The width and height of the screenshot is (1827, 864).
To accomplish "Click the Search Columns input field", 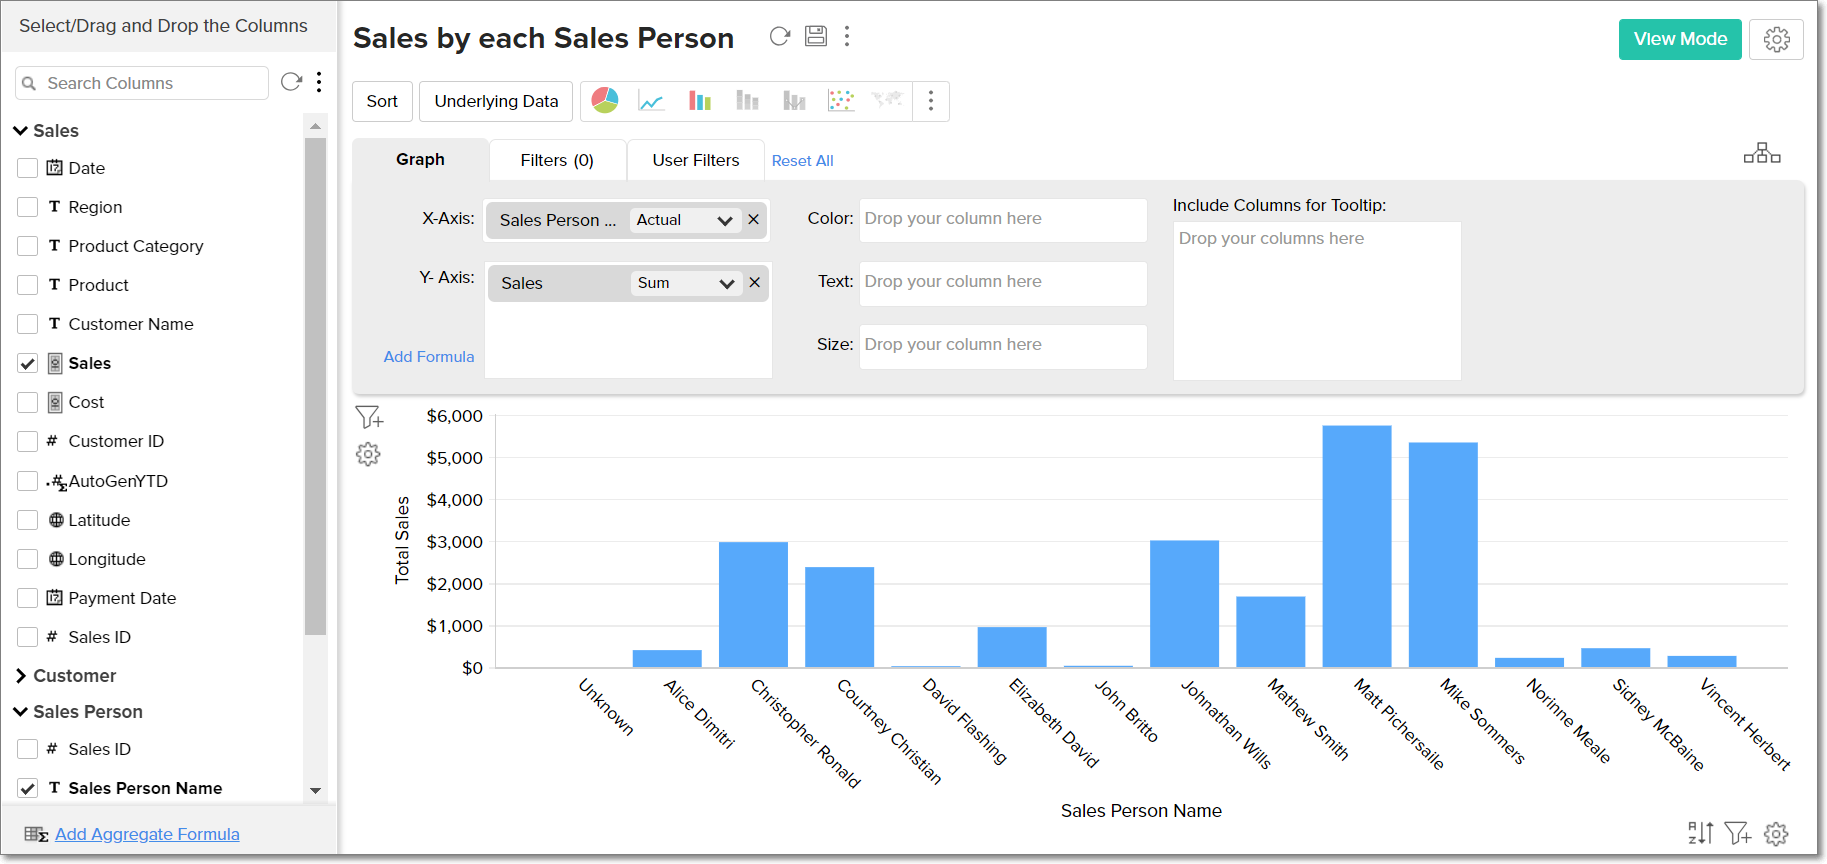I will [x=152, y=83].
